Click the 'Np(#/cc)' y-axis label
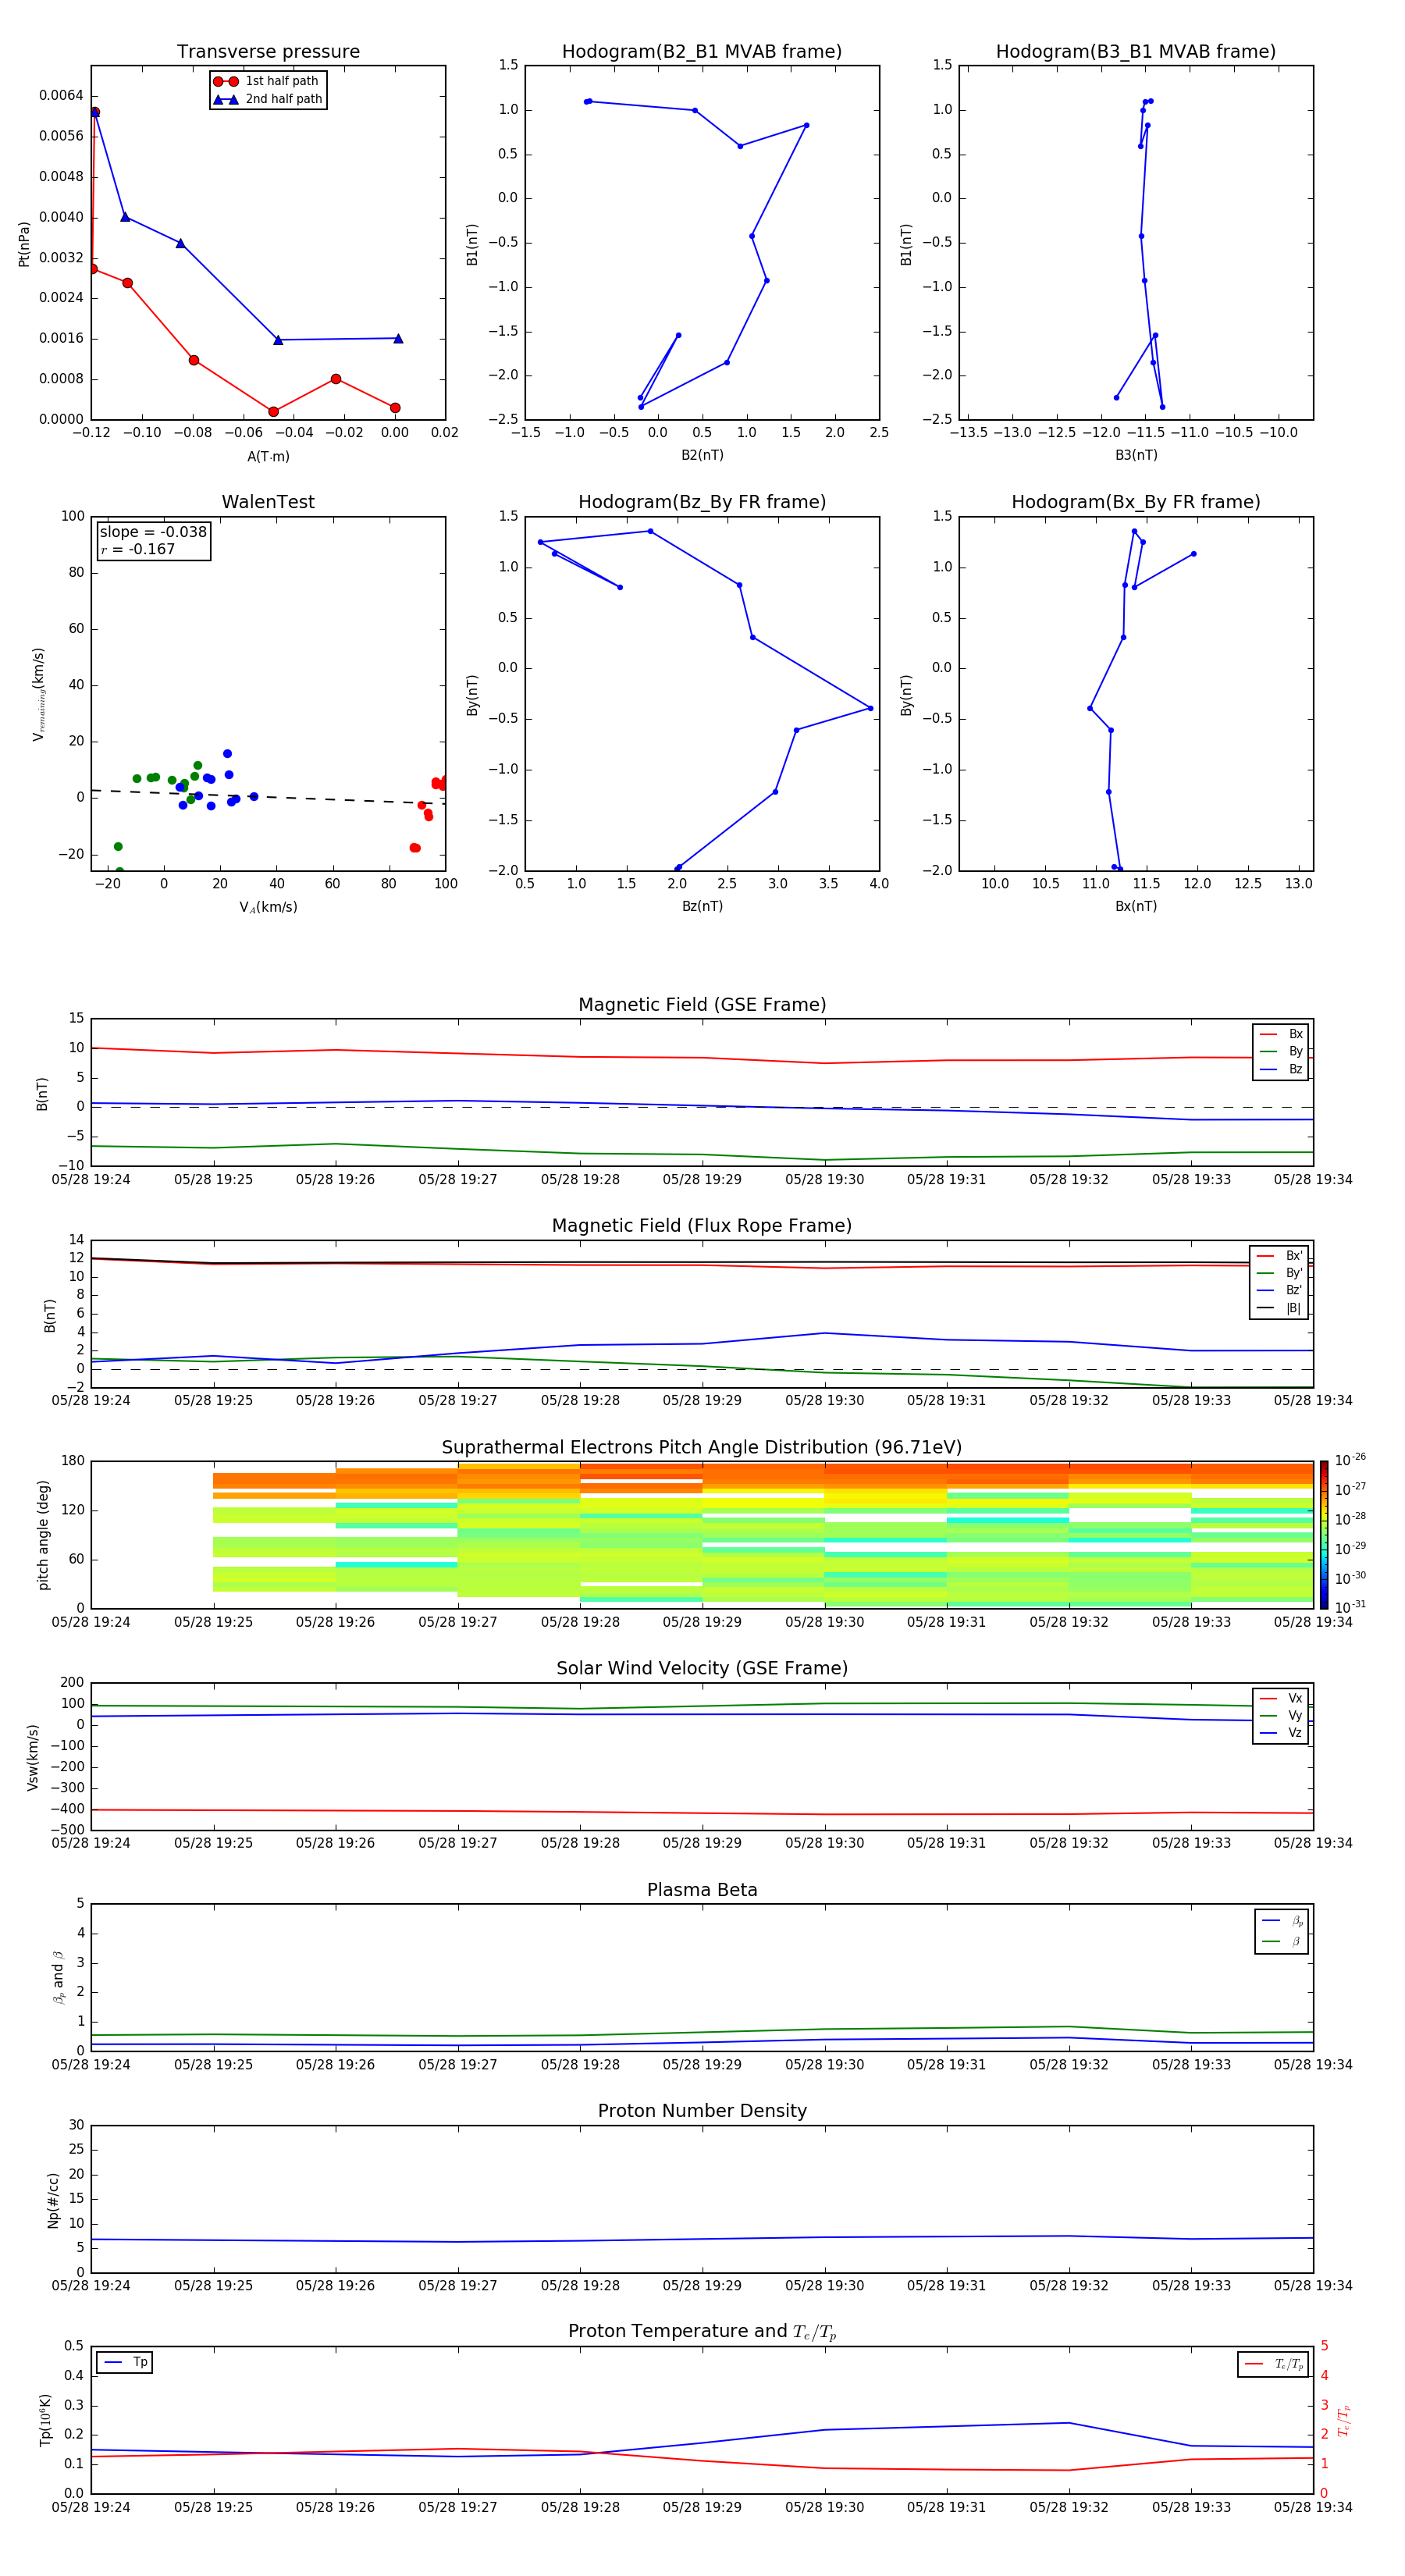This screenshot has height=2576, width=1405. [53, 2200]
